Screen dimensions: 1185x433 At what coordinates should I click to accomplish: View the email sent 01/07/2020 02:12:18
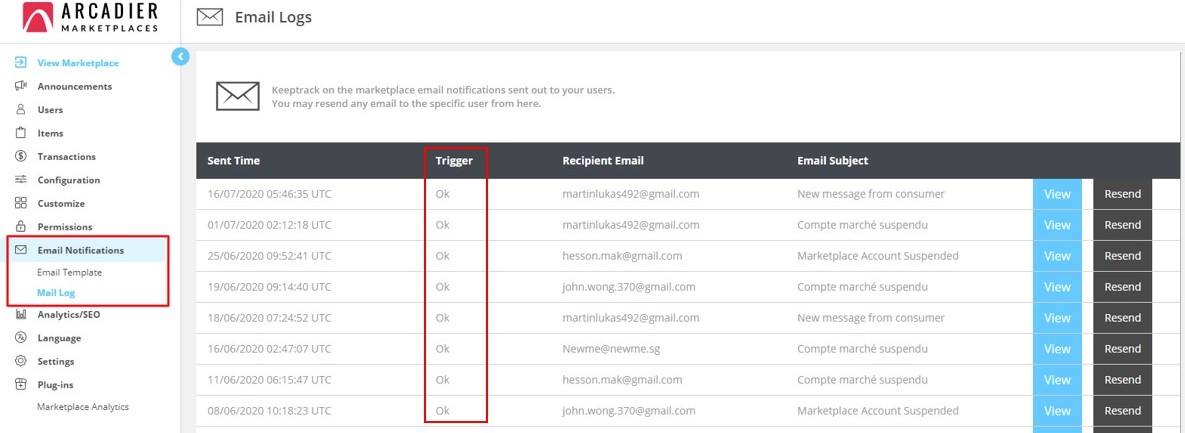point(1057,224)
